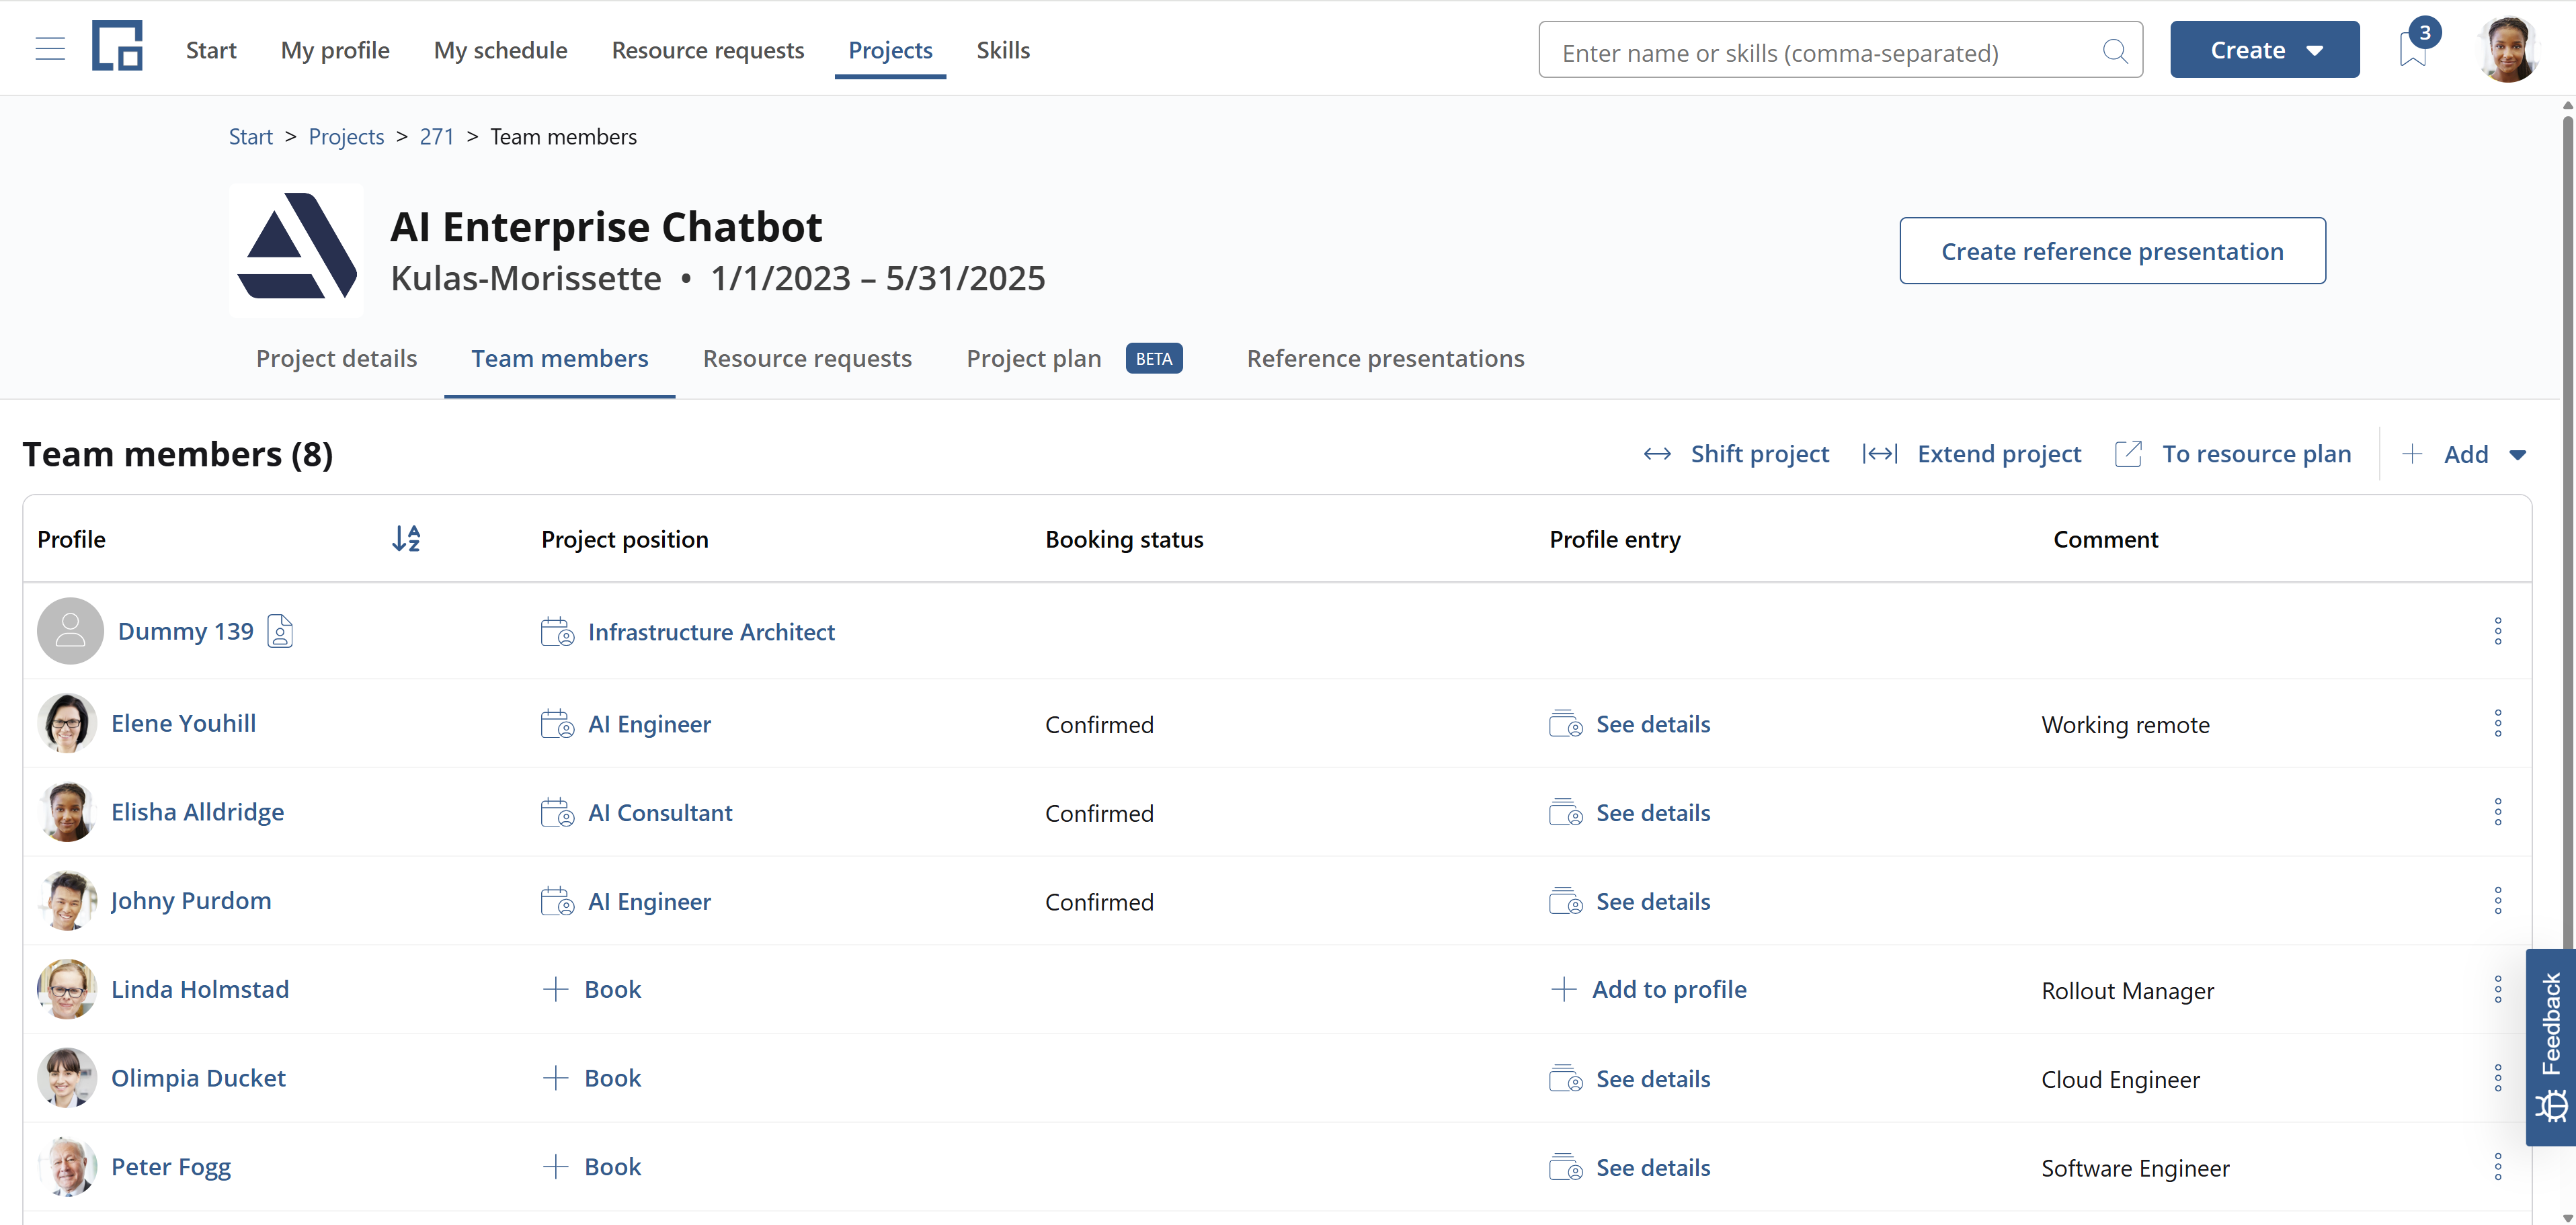This screenshot has width=2576, height=1225.
Task: Click the Shift project arrows icon
Action: coord(1657,454)
